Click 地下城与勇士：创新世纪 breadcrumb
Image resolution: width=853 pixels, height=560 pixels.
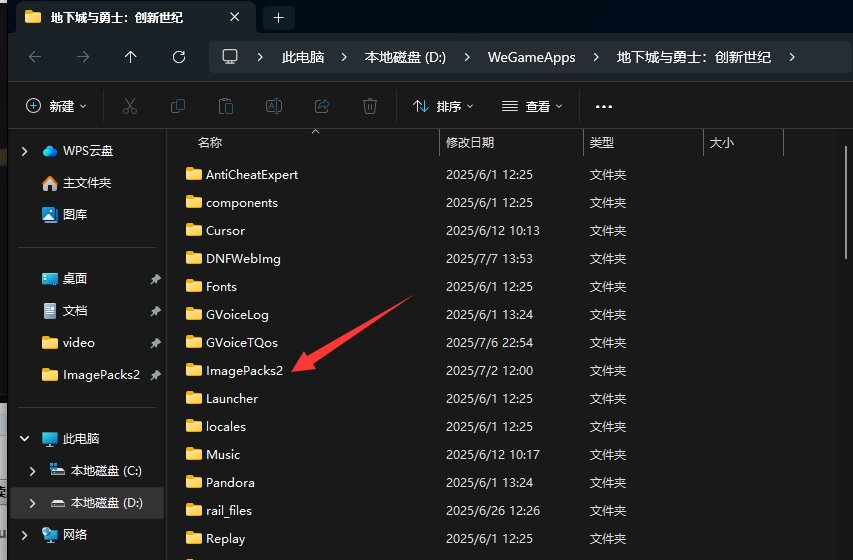click(694, 57)
